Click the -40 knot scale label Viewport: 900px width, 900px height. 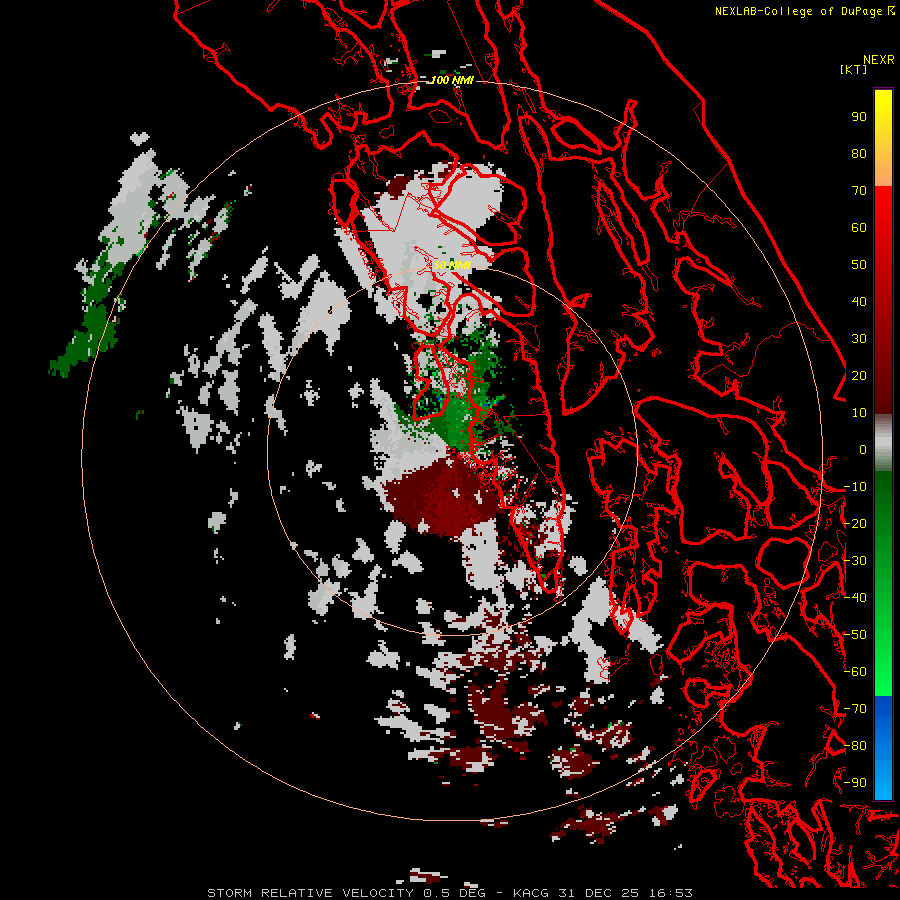click(x=855, y=598)
